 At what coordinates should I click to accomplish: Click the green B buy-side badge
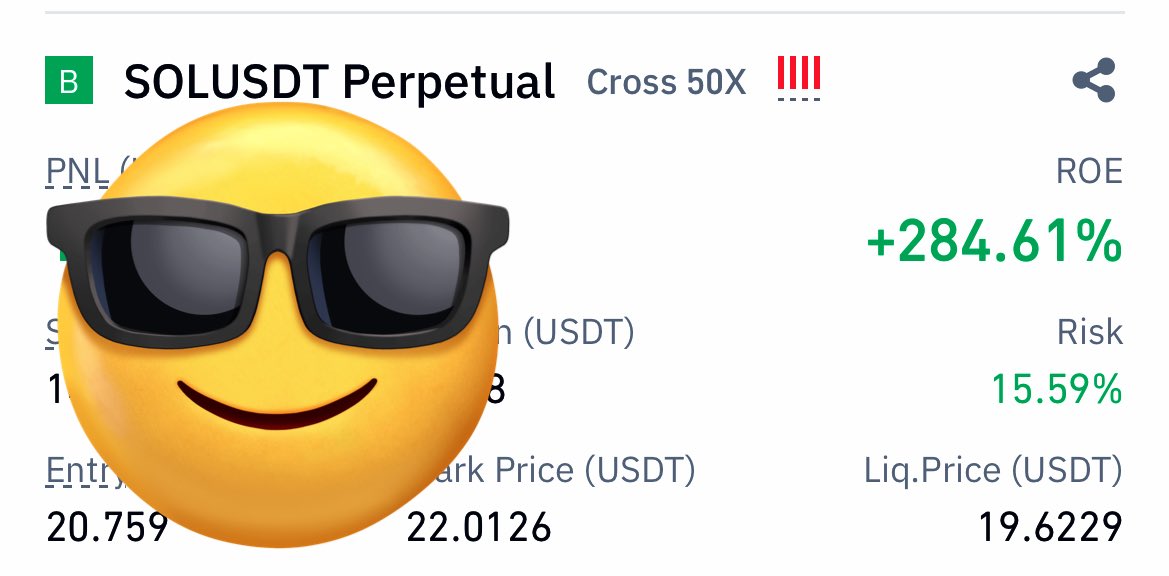click(69, 80)
